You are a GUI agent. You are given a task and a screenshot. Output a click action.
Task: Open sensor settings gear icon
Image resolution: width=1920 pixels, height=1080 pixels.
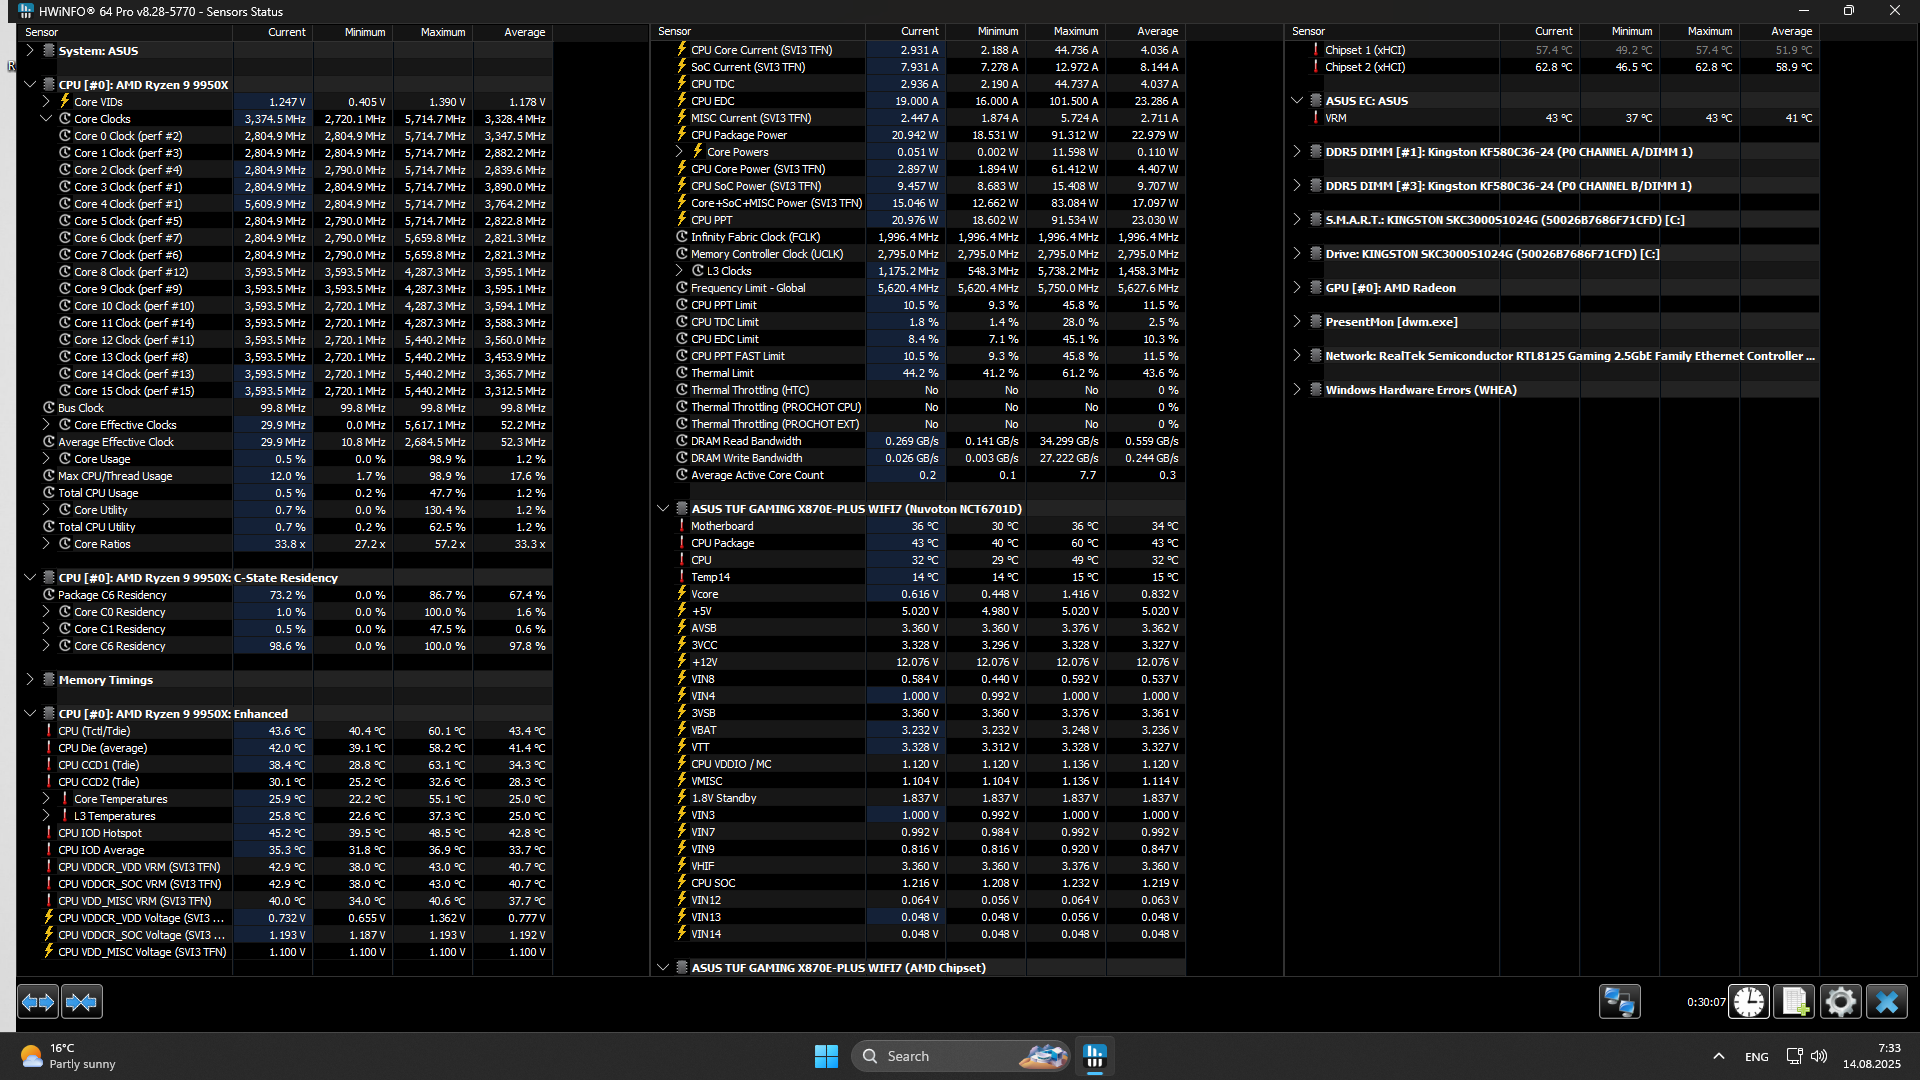1840,1002
